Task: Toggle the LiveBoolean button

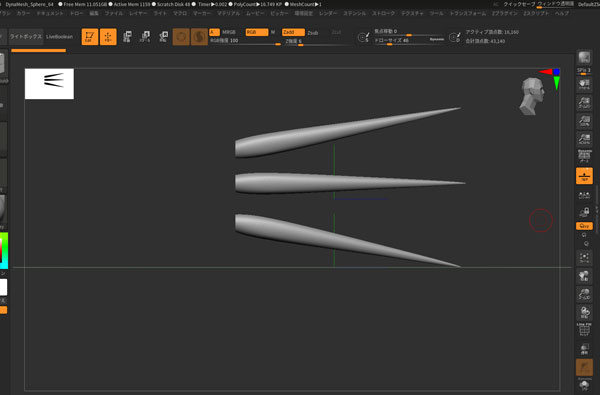Action: point(59,37)
